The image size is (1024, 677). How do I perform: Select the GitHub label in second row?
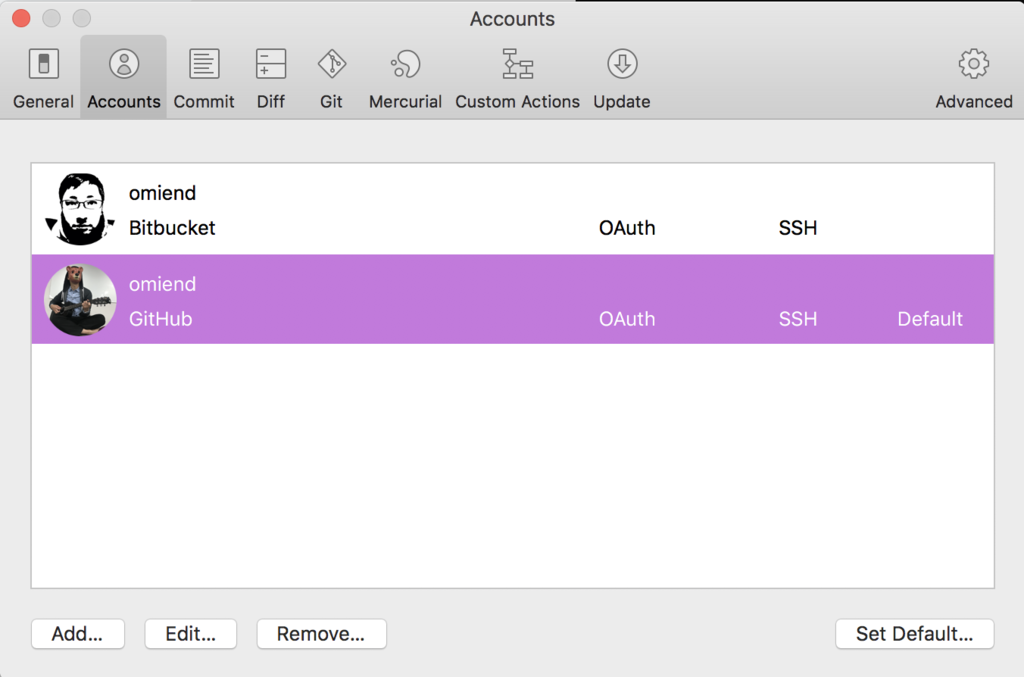[x=161, y=319]
